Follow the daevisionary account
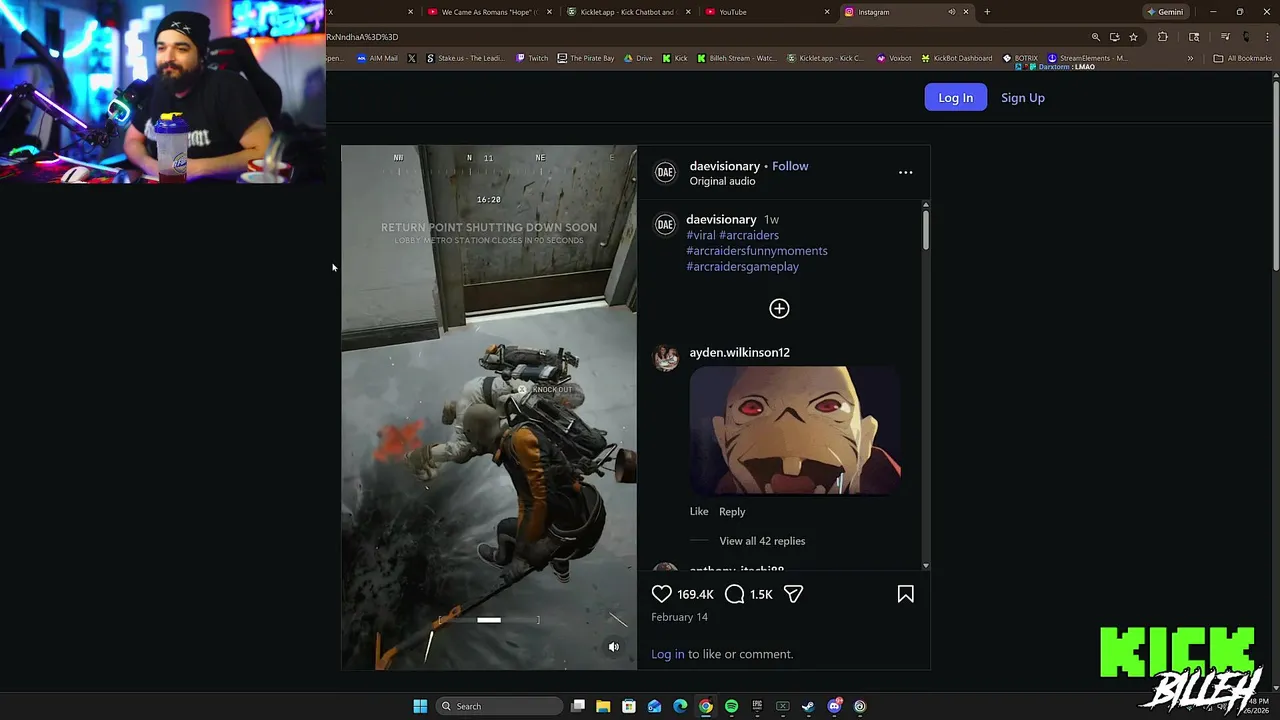 [790, 166]
